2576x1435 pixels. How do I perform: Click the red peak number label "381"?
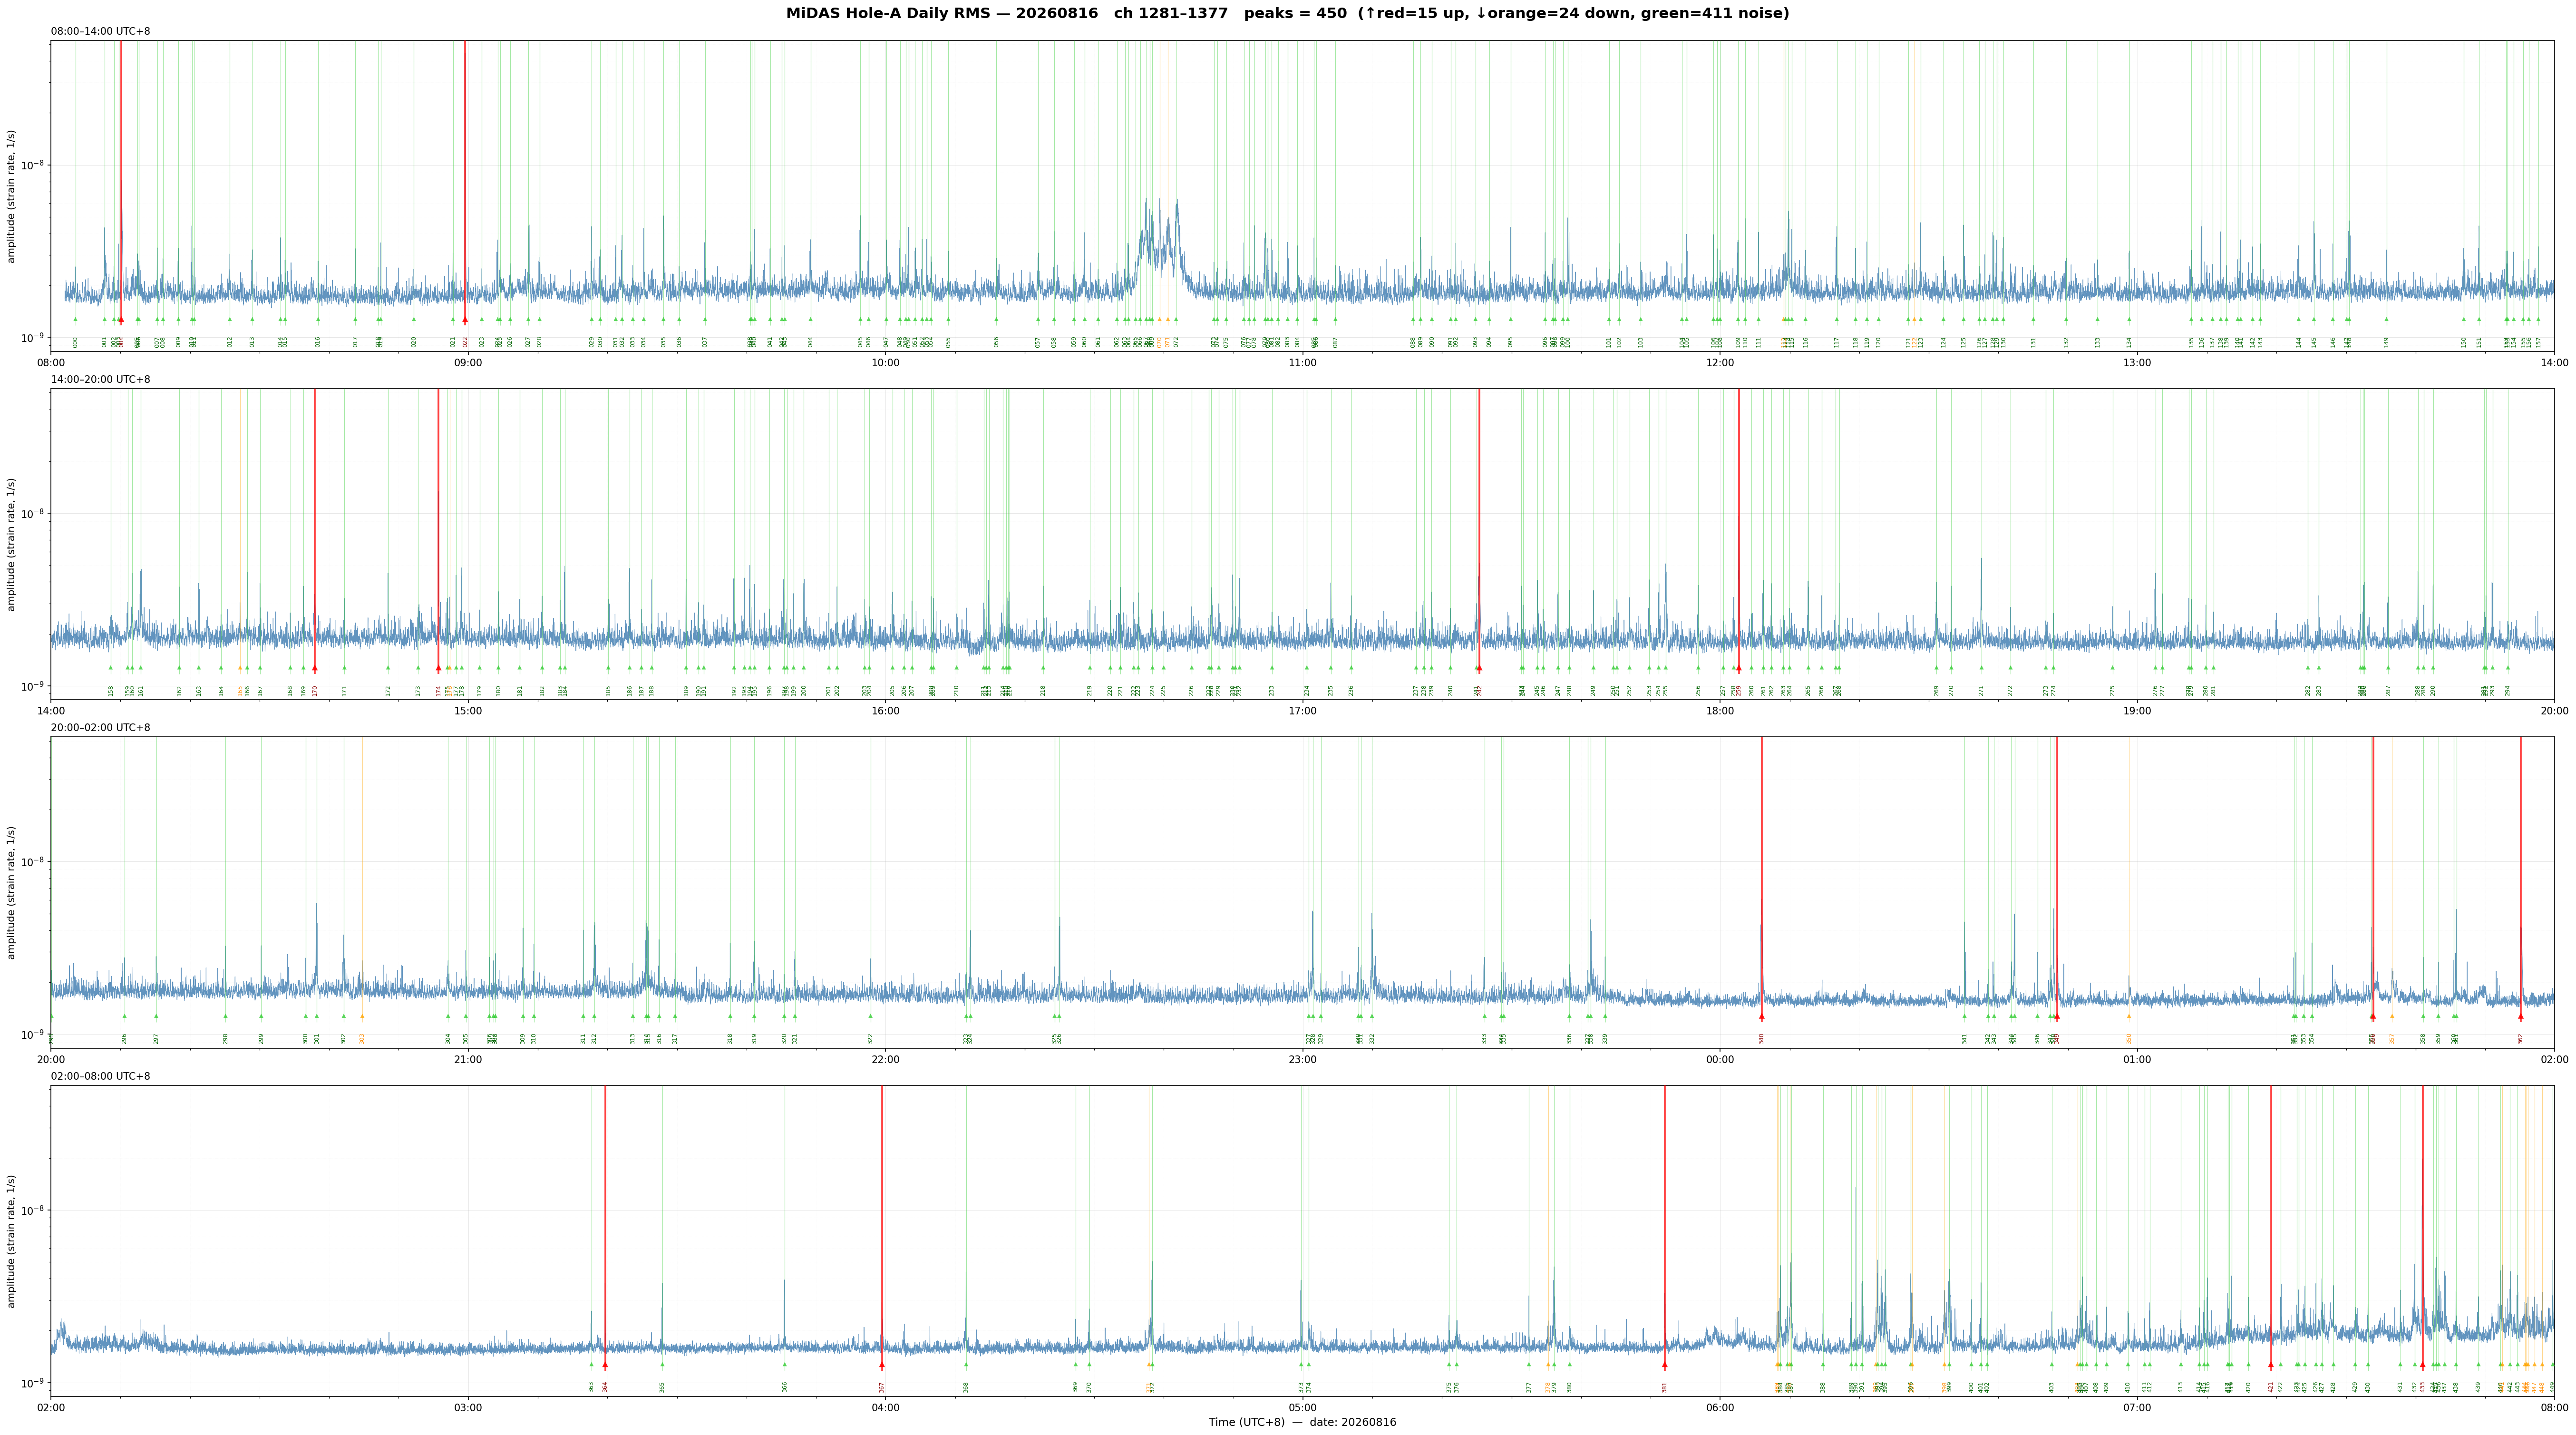coord(1665,1387)
